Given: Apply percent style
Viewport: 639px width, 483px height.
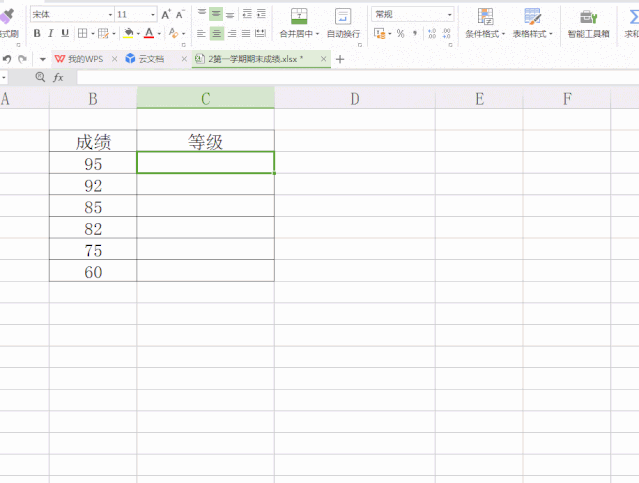Looking at the screenshot, I should tap(401, 33).
